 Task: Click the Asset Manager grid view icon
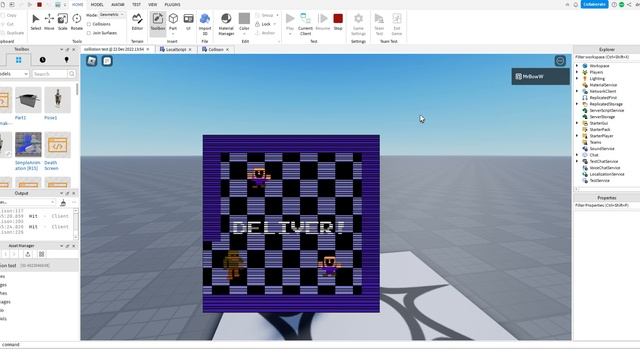(x=41, y=254)
